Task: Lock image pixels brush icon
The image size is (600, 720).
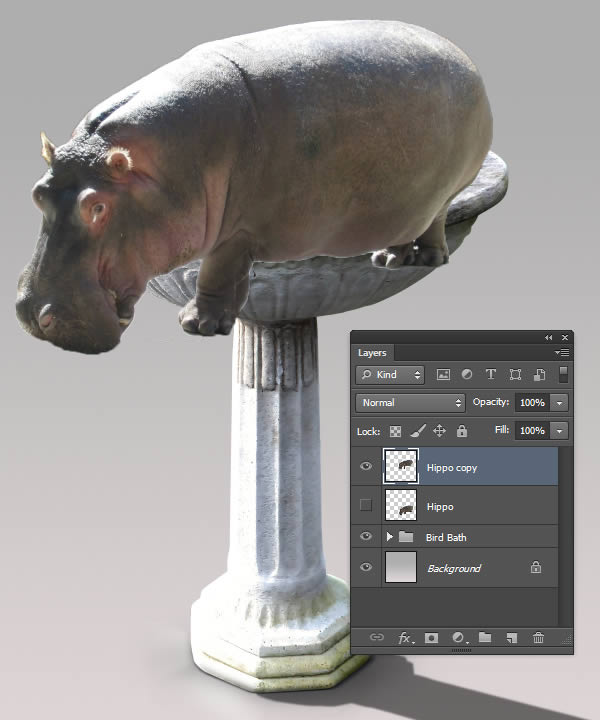Action: (418, 431)
